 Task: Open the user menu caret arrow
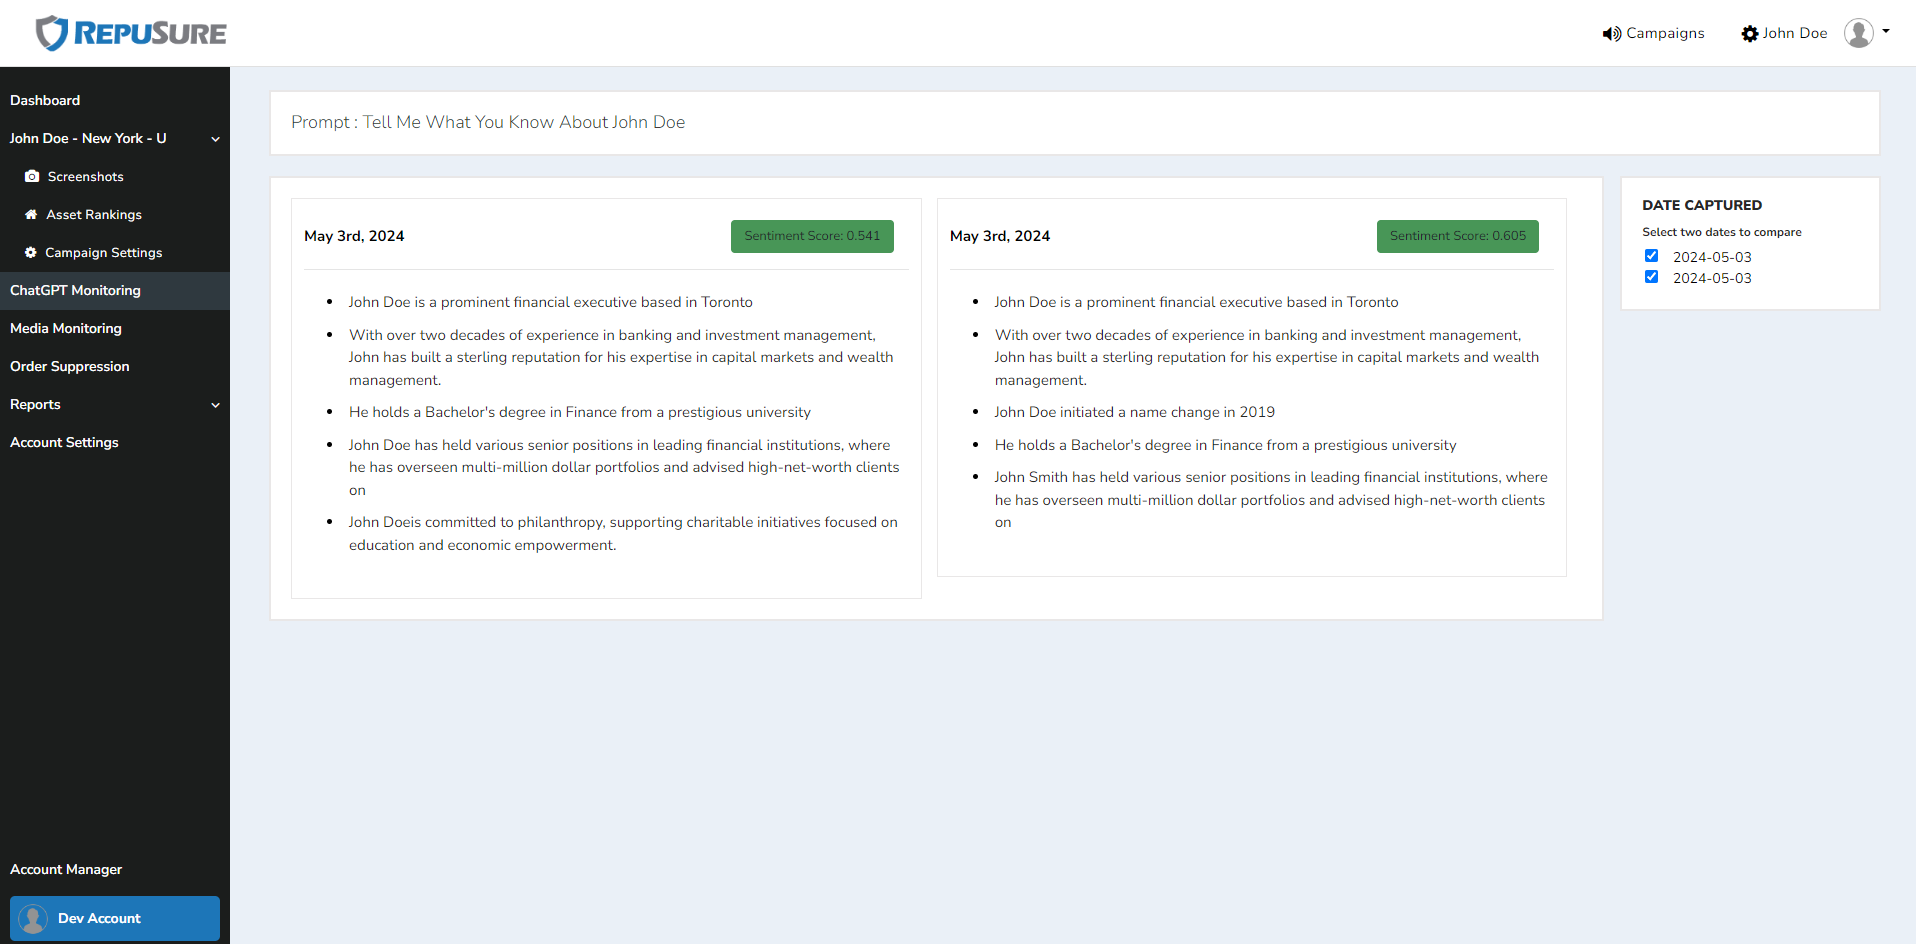point(1886,32)
